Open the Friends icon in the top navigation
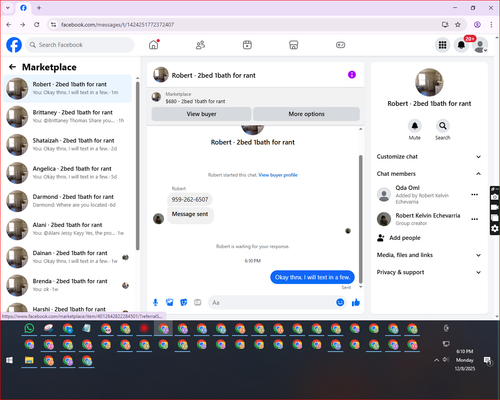This screenshot has width=500, height=400. [x=200, y=45]
